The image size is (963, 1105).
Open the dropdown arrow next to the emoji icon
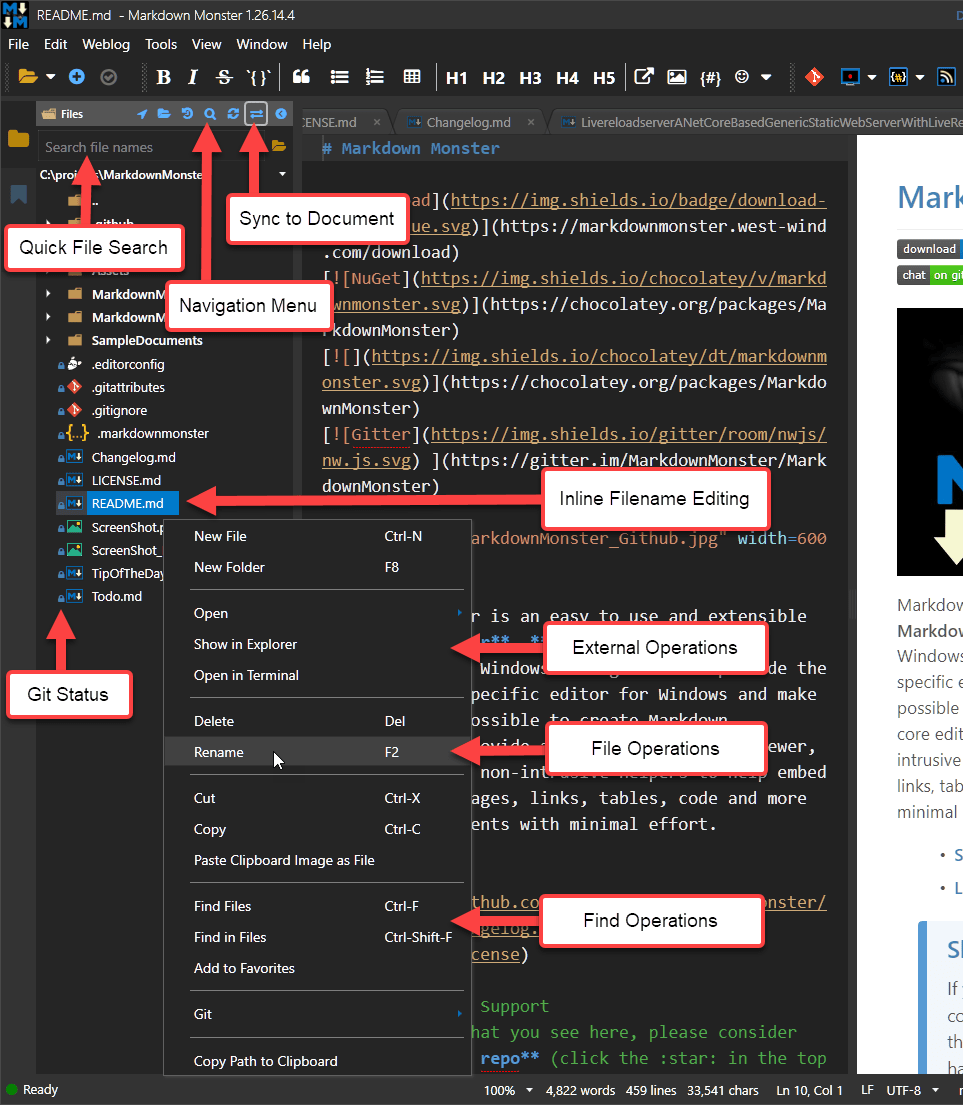[x=766, y=77]
